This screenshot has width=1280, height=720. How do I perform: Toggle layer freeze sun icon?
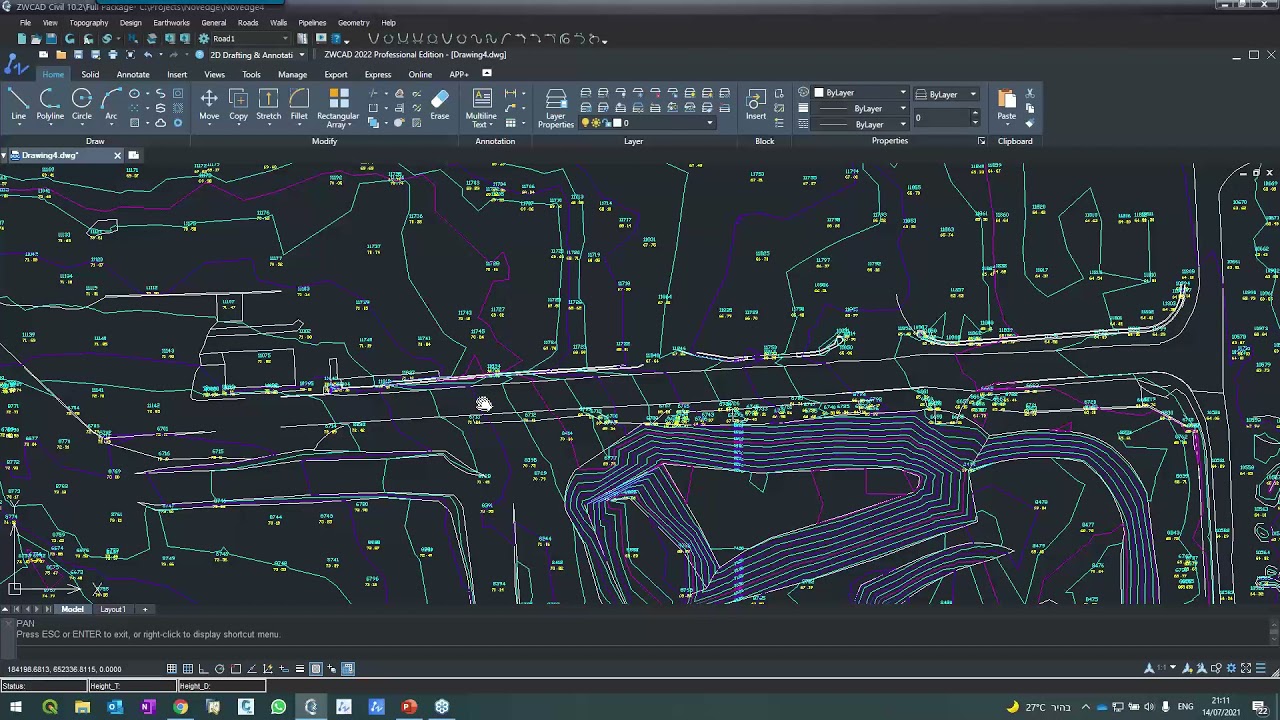597,123
